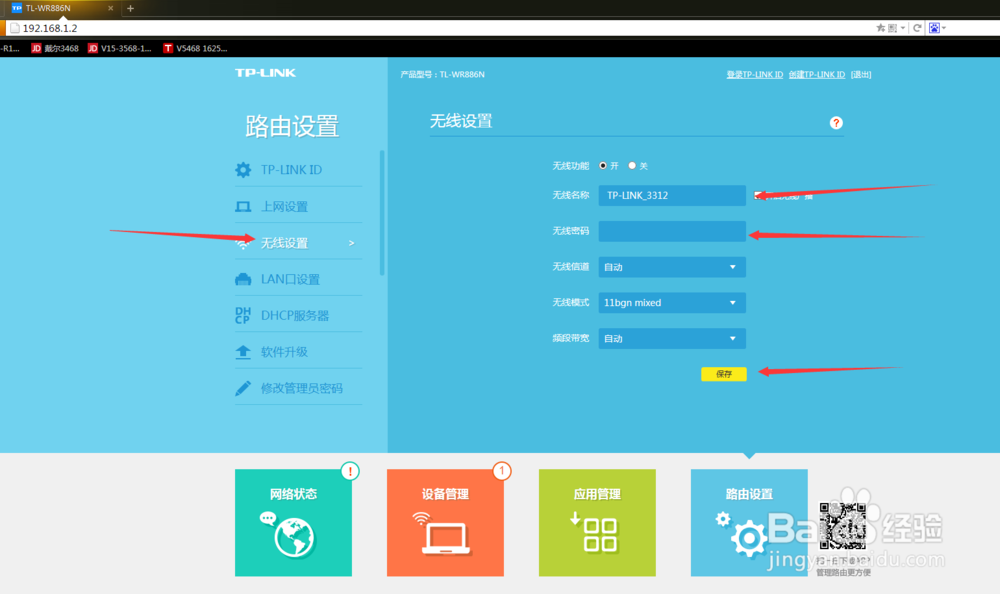Screen dimensions: 1000x594
Task: Click the DHCP icon in the sidebar
Action: point(243,315)
